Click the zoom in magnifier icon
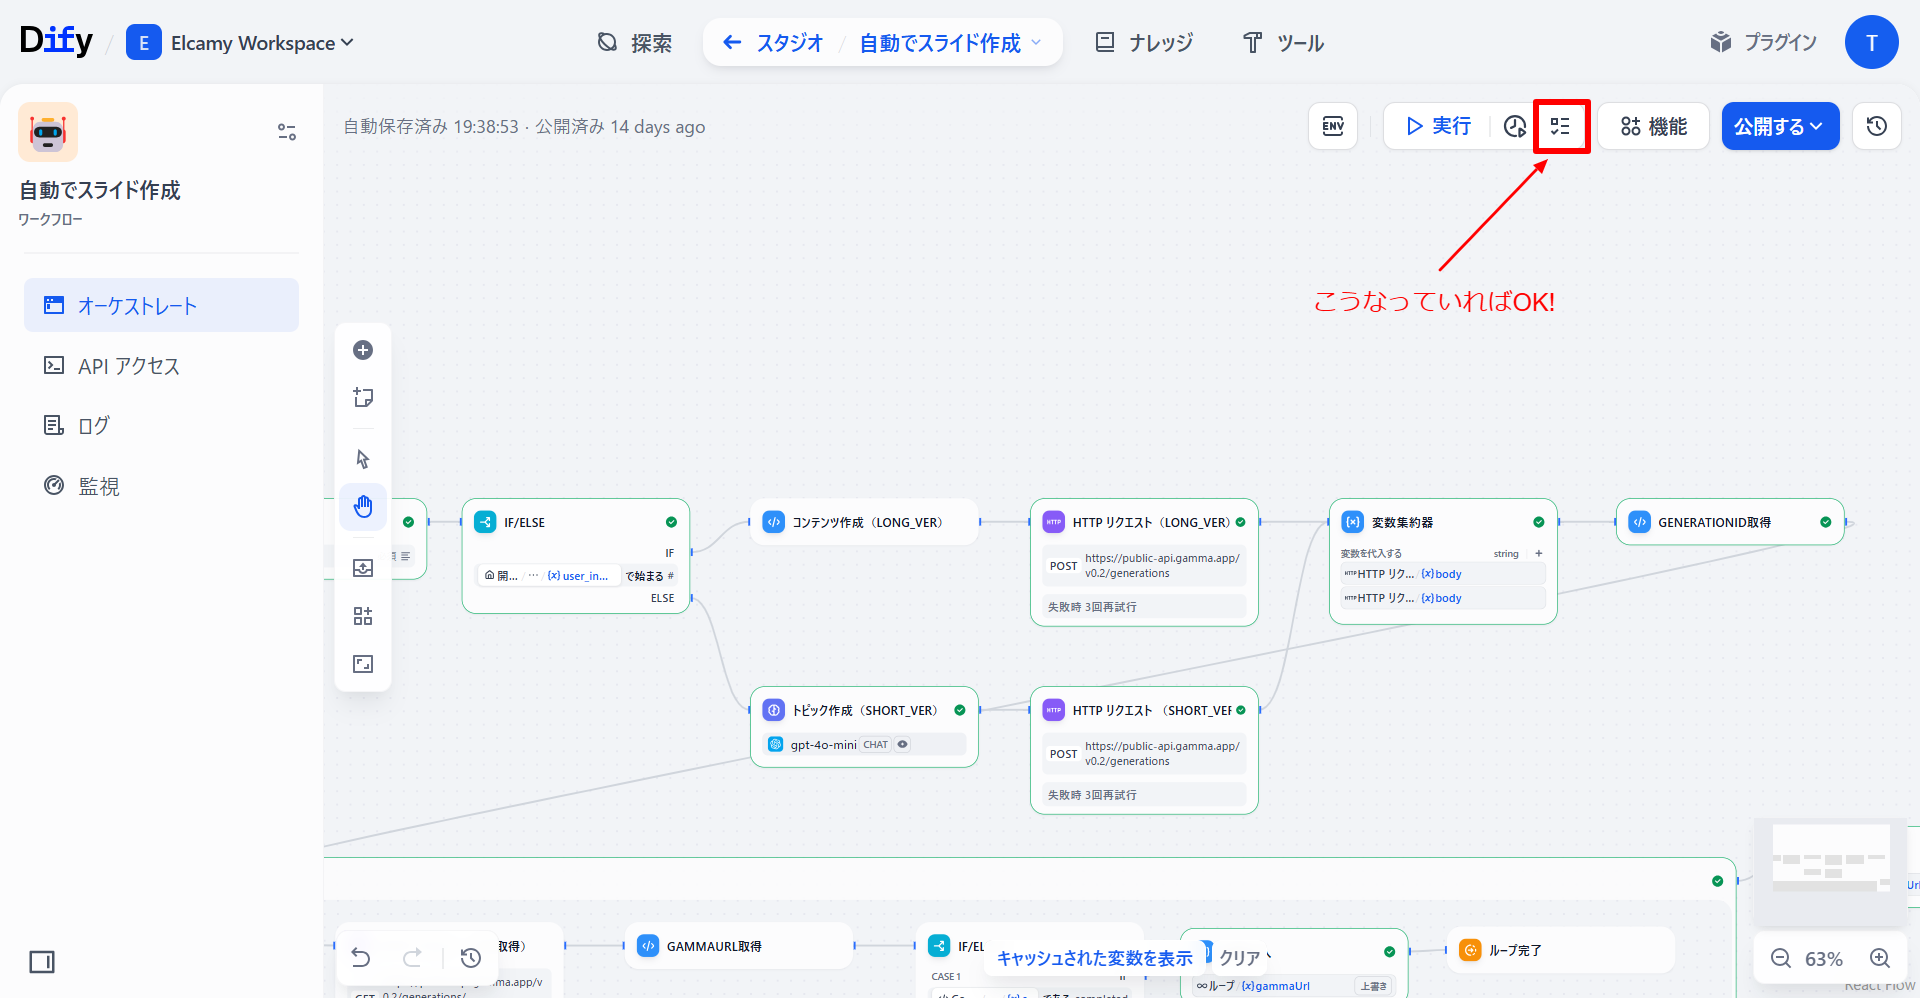Viewport: 1920px width, 998px height. [1880, 958]
